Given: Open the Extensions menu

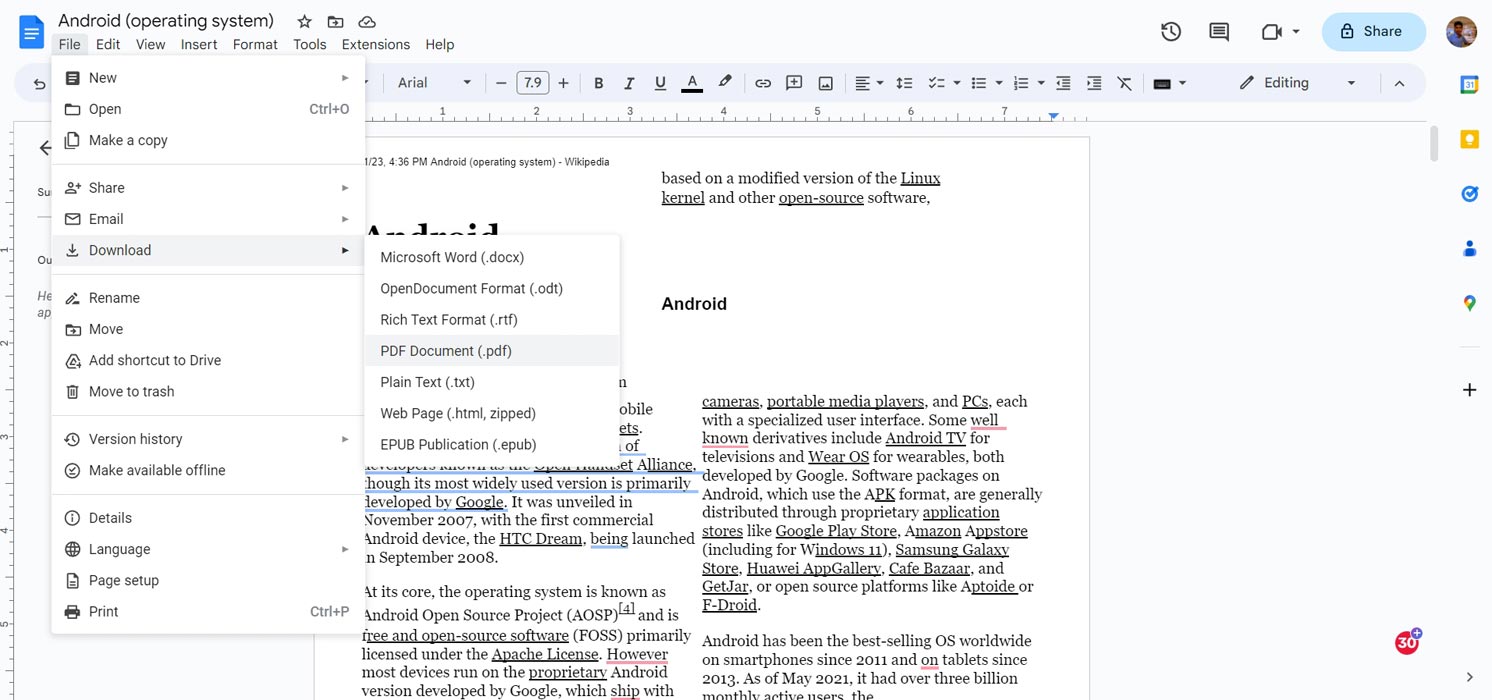Looking at the screenshot, I should tap(376, 44).
